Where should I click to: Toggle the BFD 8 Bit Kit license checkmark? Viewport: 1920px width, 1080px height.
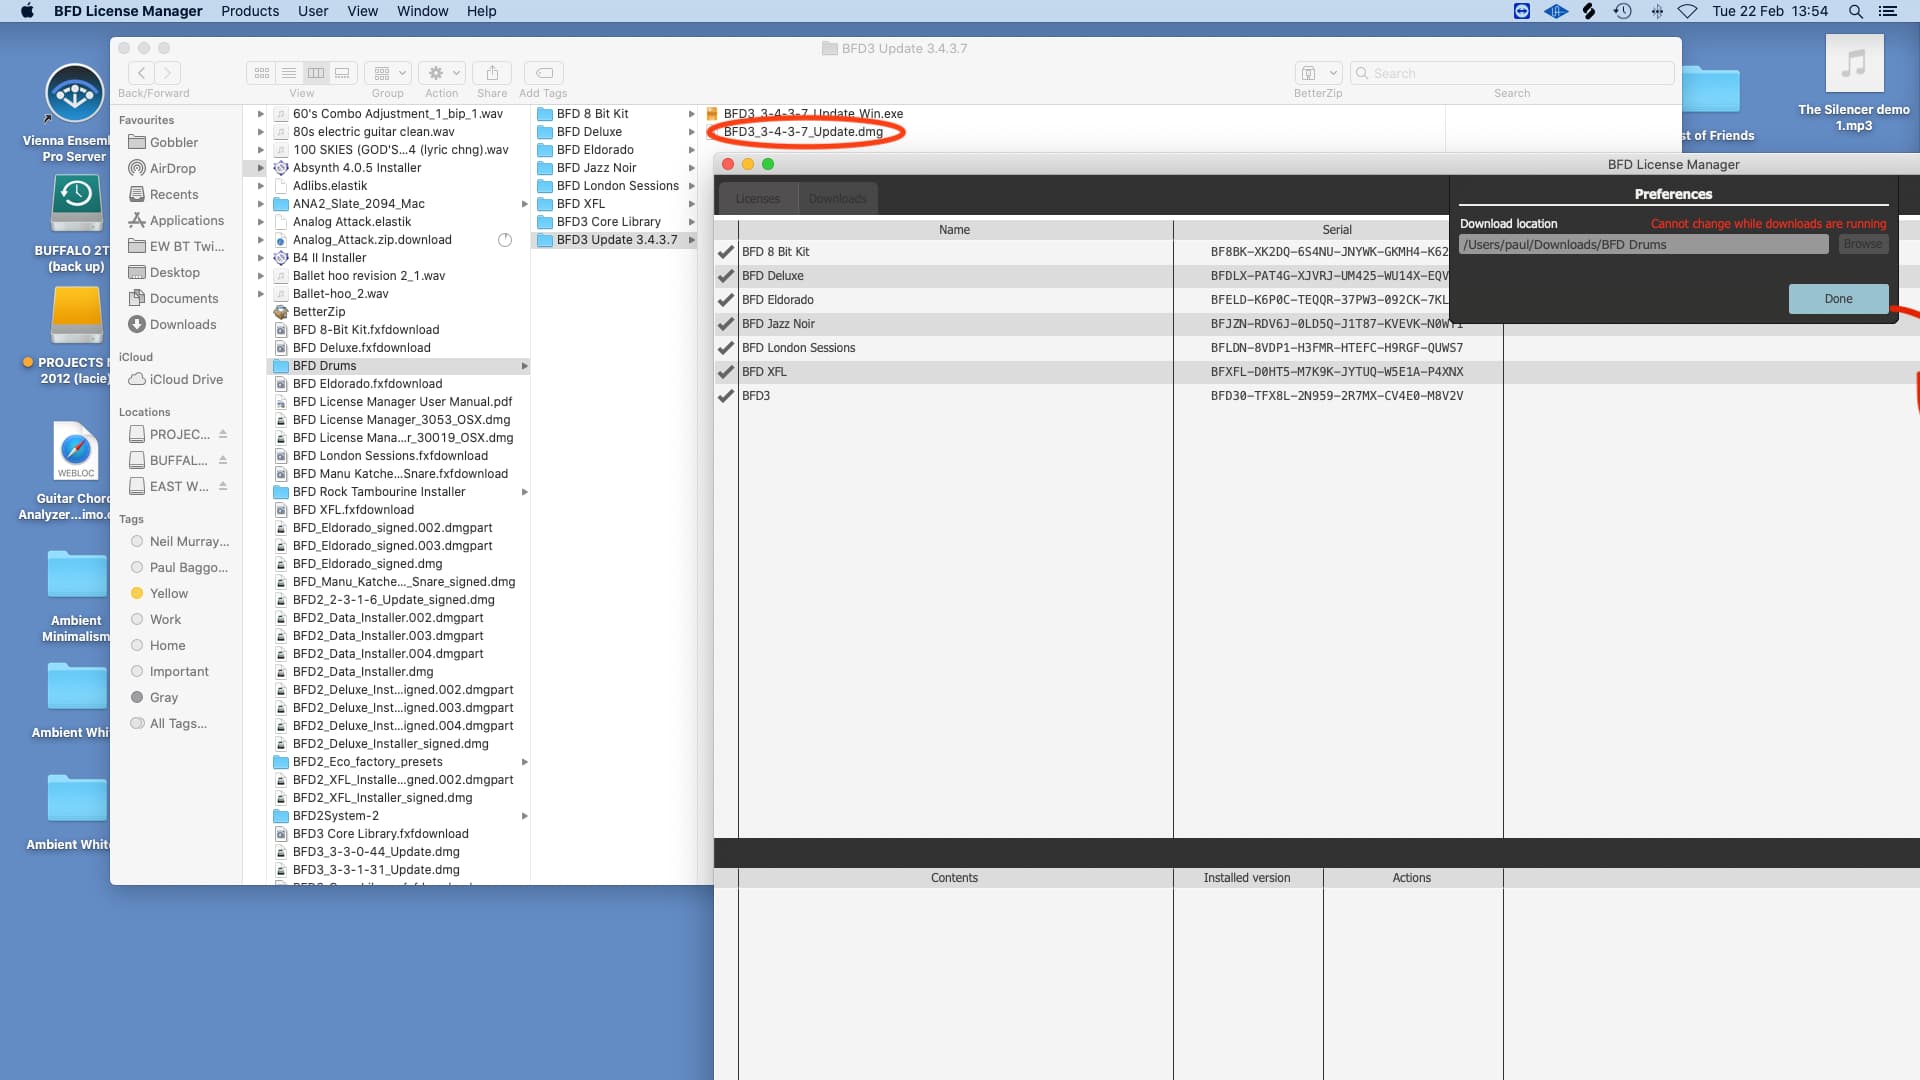coord(726,252)
